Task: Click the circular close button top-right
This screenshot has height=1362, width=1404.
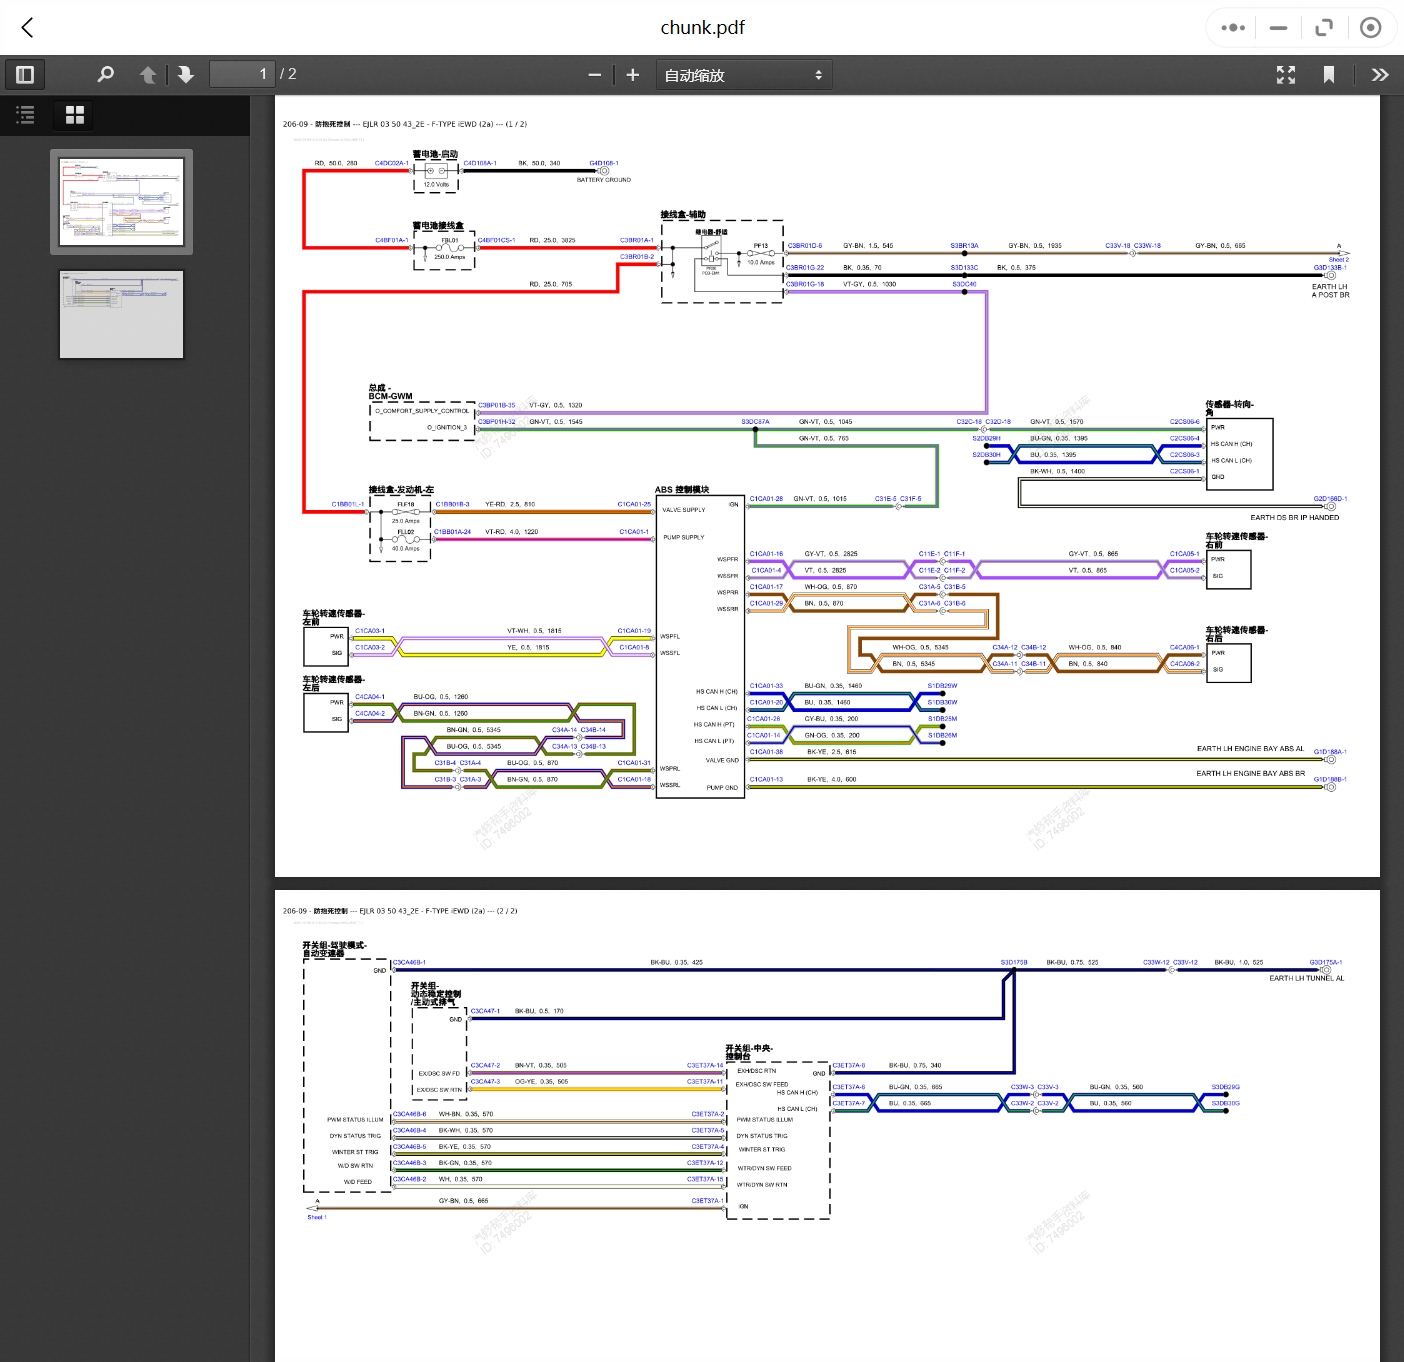Action: point(1371,28)
